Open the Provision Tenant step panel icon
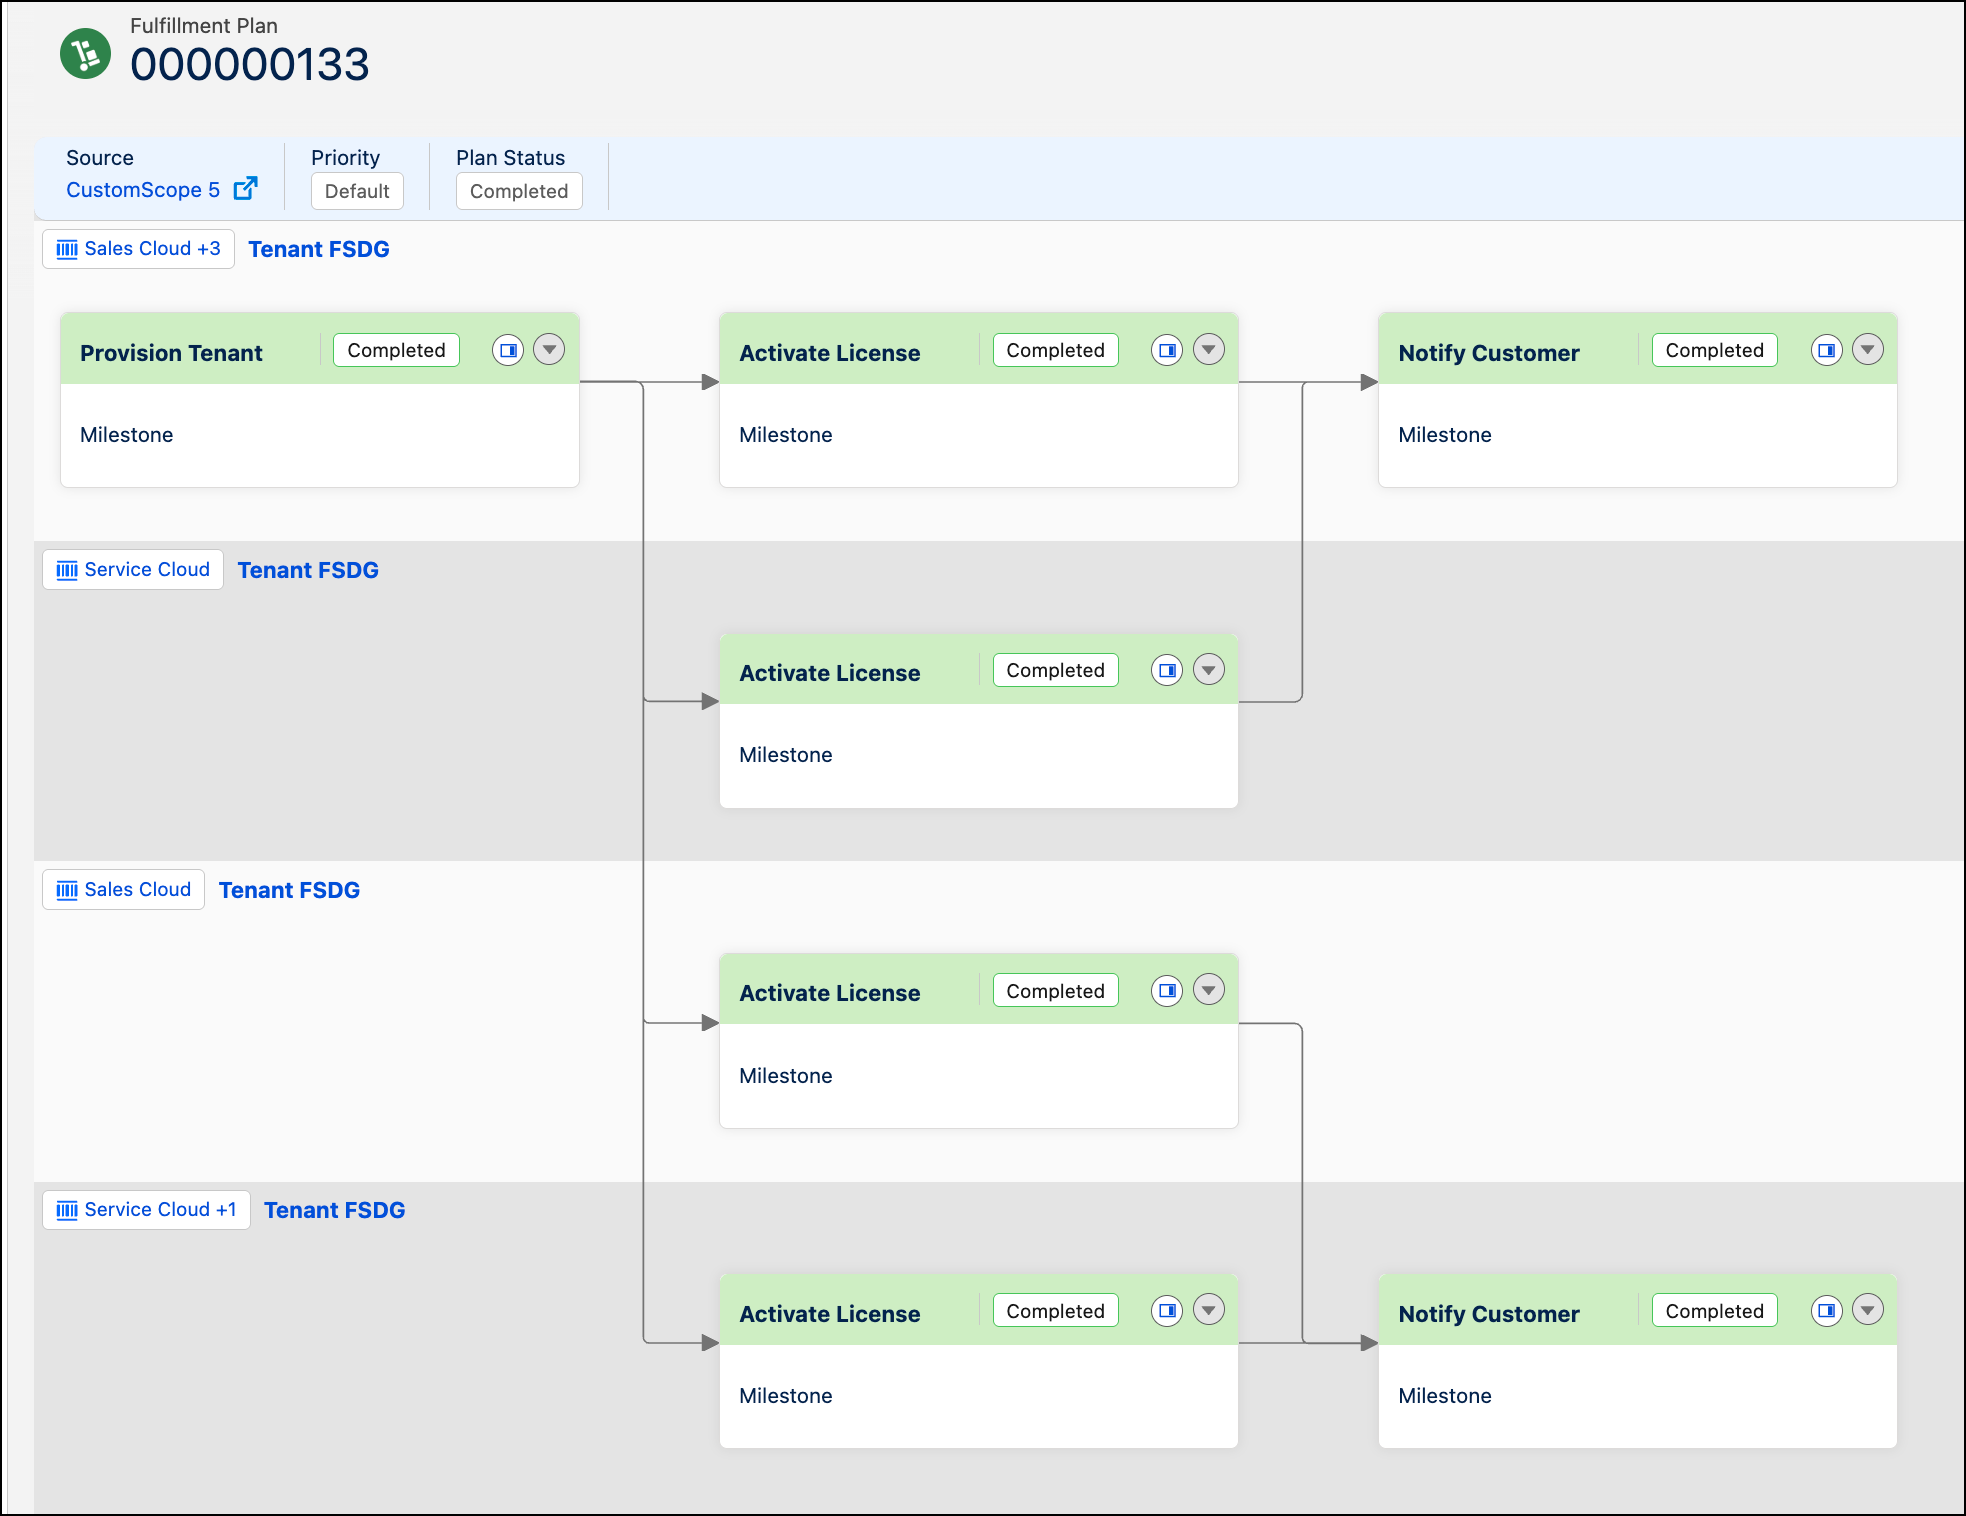1966x1516 pixels. tap(508, 350)
